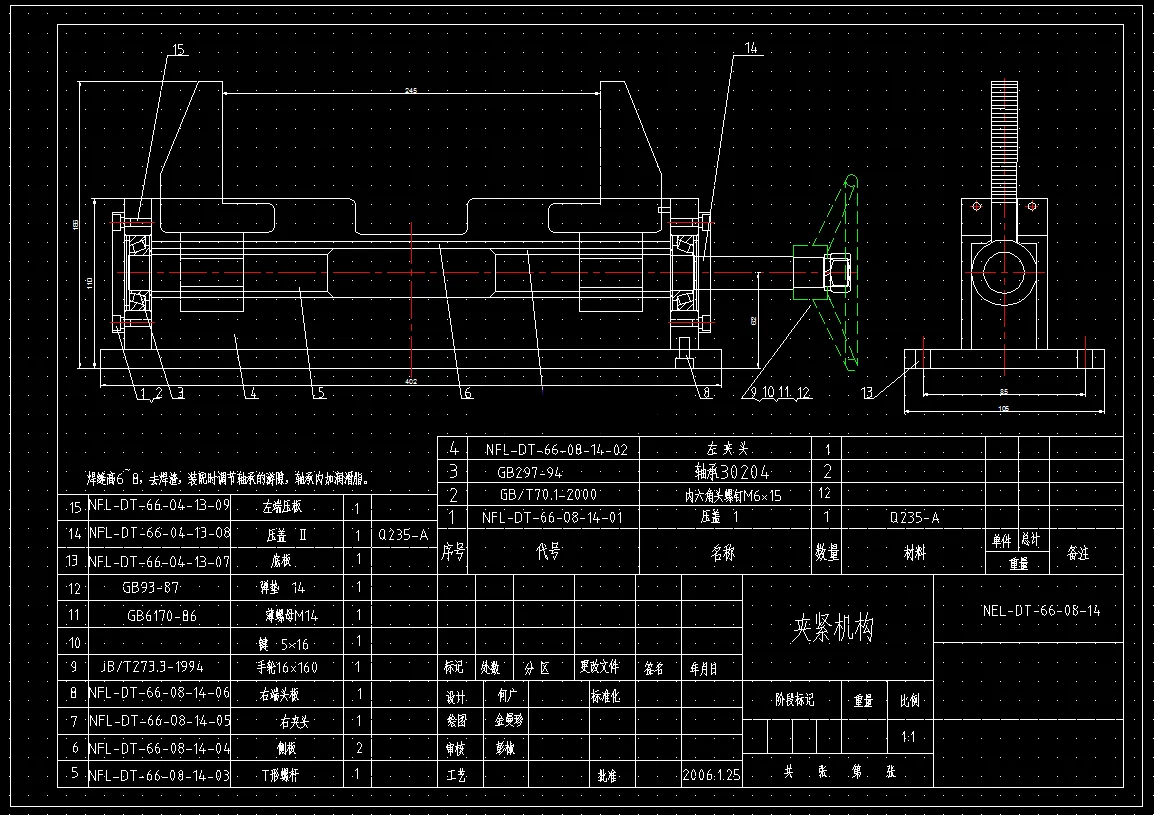Screen dimensions: 1154x815
Task: Select the welding note text above parts list
Action: [228, 479]
